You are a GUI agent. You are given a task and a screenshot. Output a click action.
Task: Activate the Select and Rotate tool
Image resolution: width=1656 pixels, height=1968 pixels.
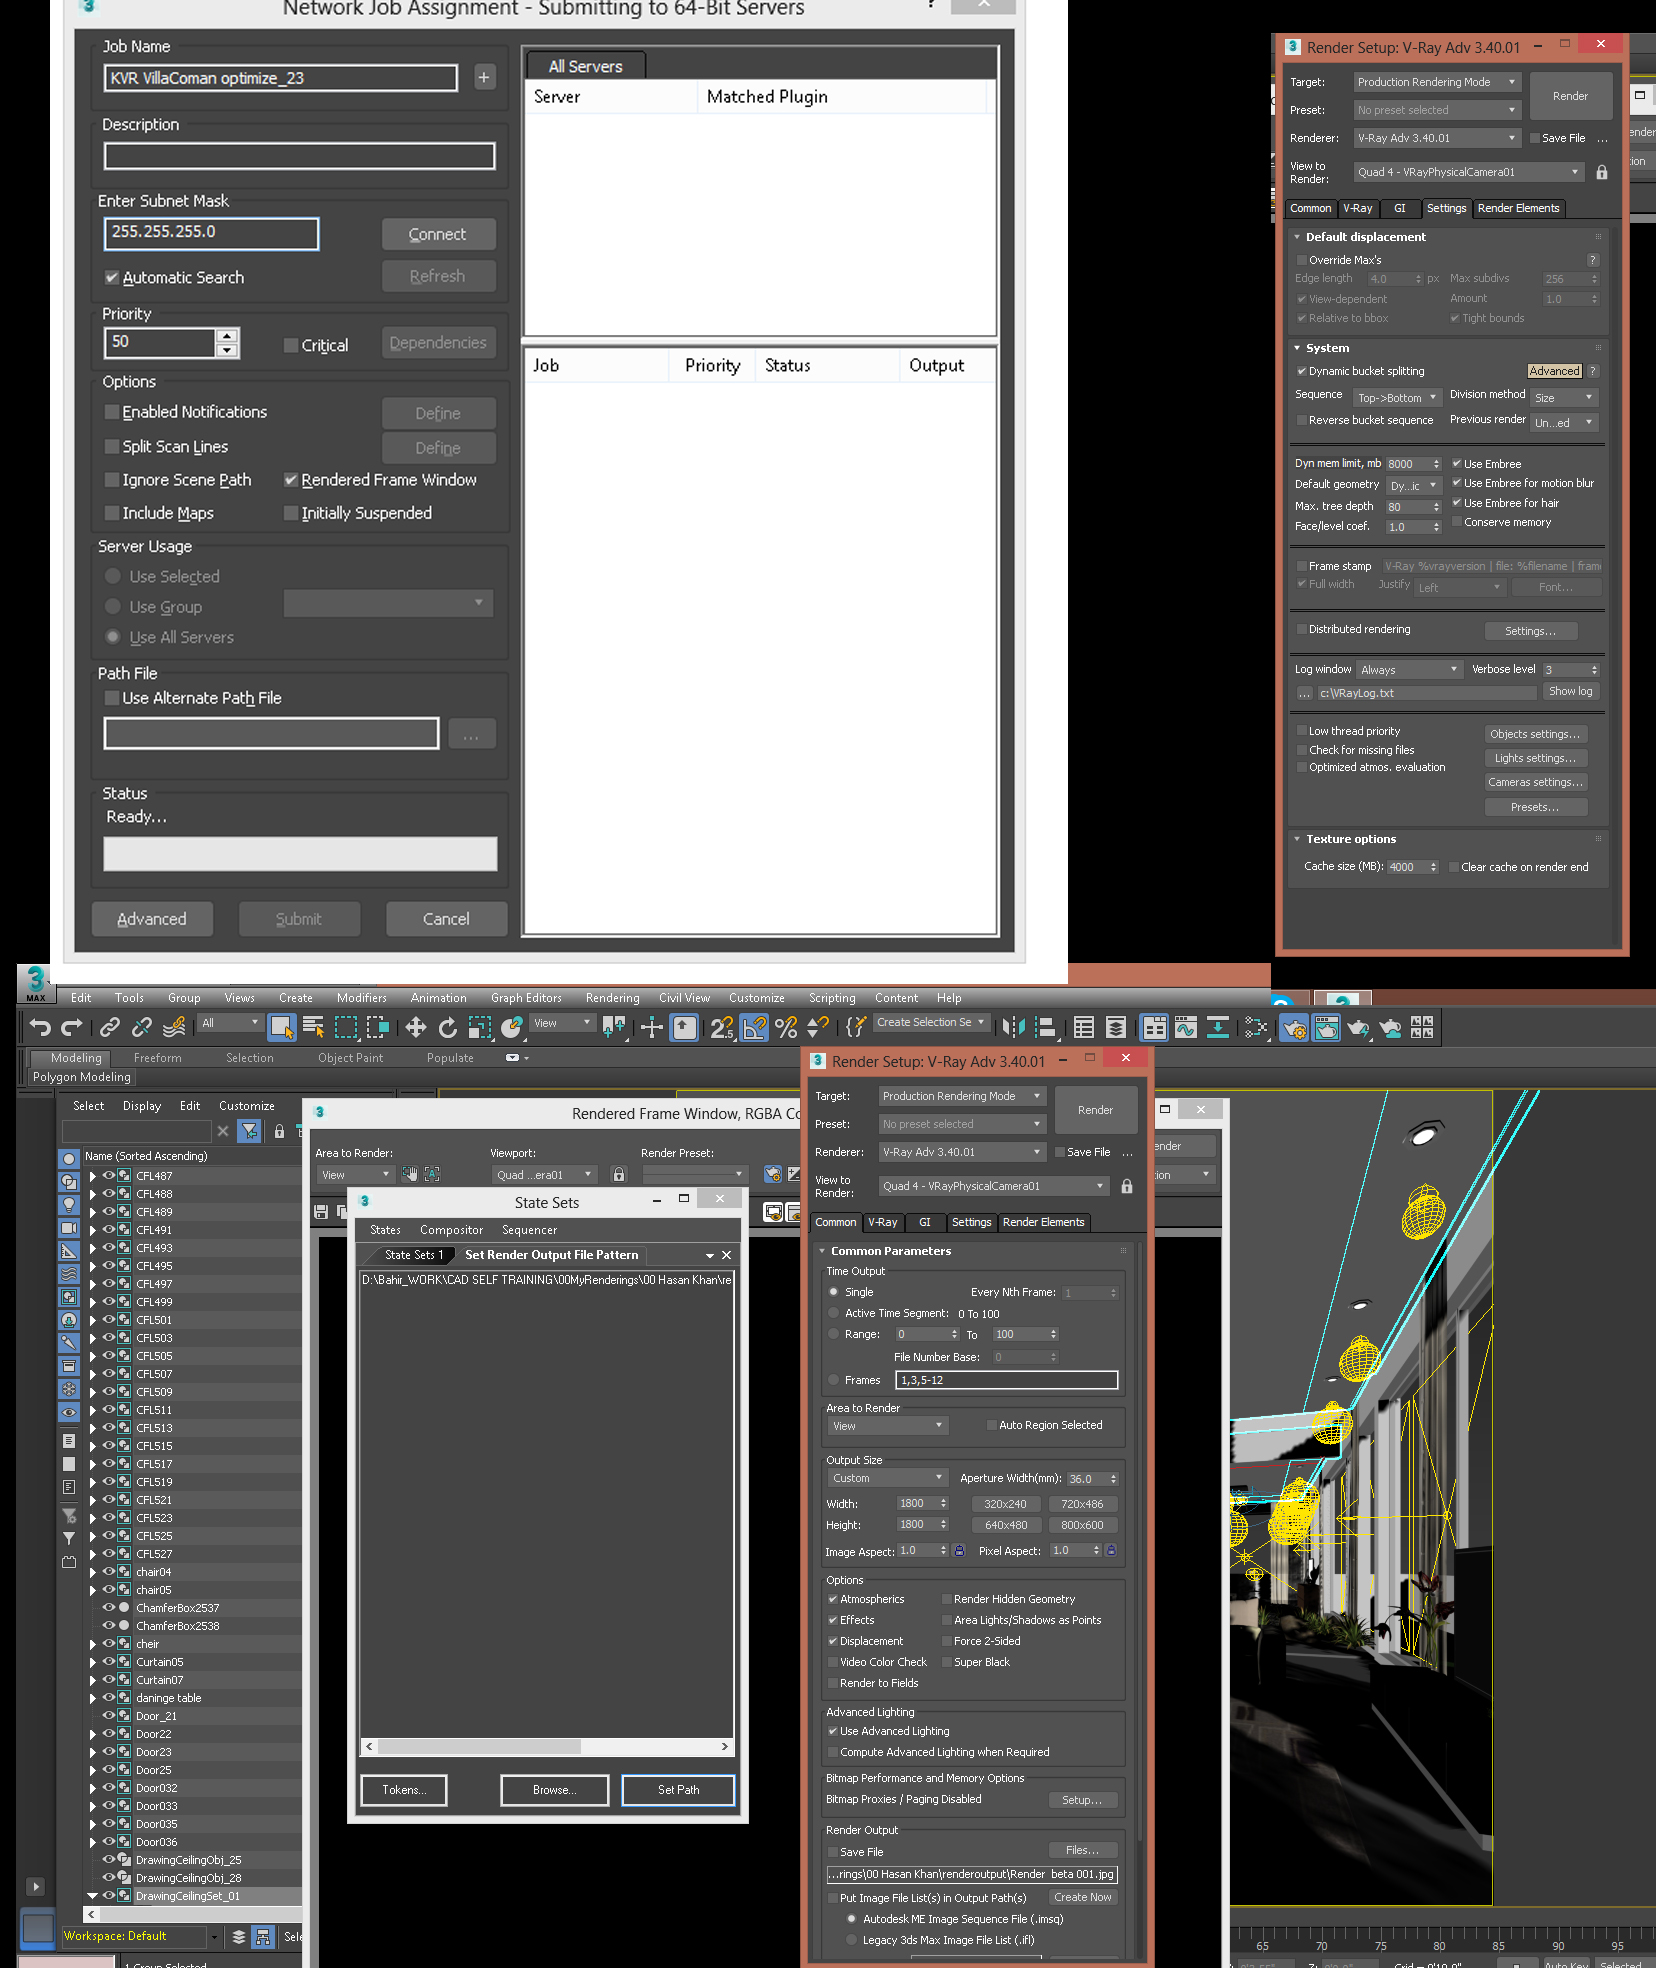point(448,1027)
